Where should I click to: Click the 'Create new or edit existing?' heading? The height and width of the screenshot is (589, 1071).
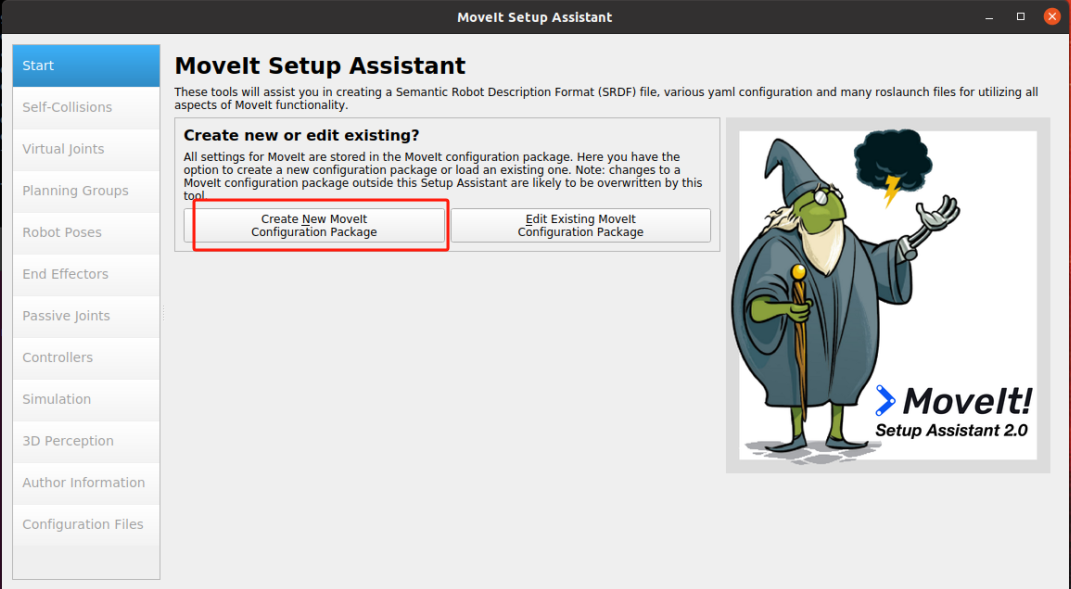(301, 135)
